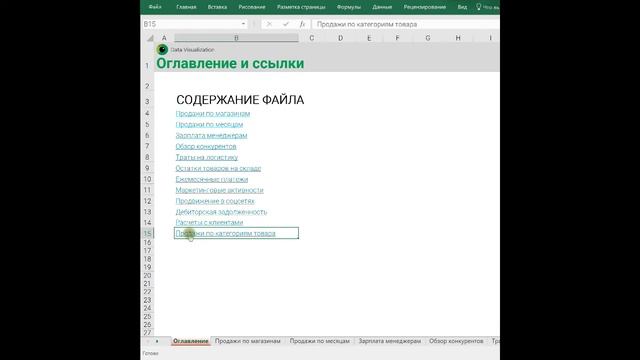The image size is (640, 360).
Task: Click the Enter checkmark formula bar icon
Action: 286,24
